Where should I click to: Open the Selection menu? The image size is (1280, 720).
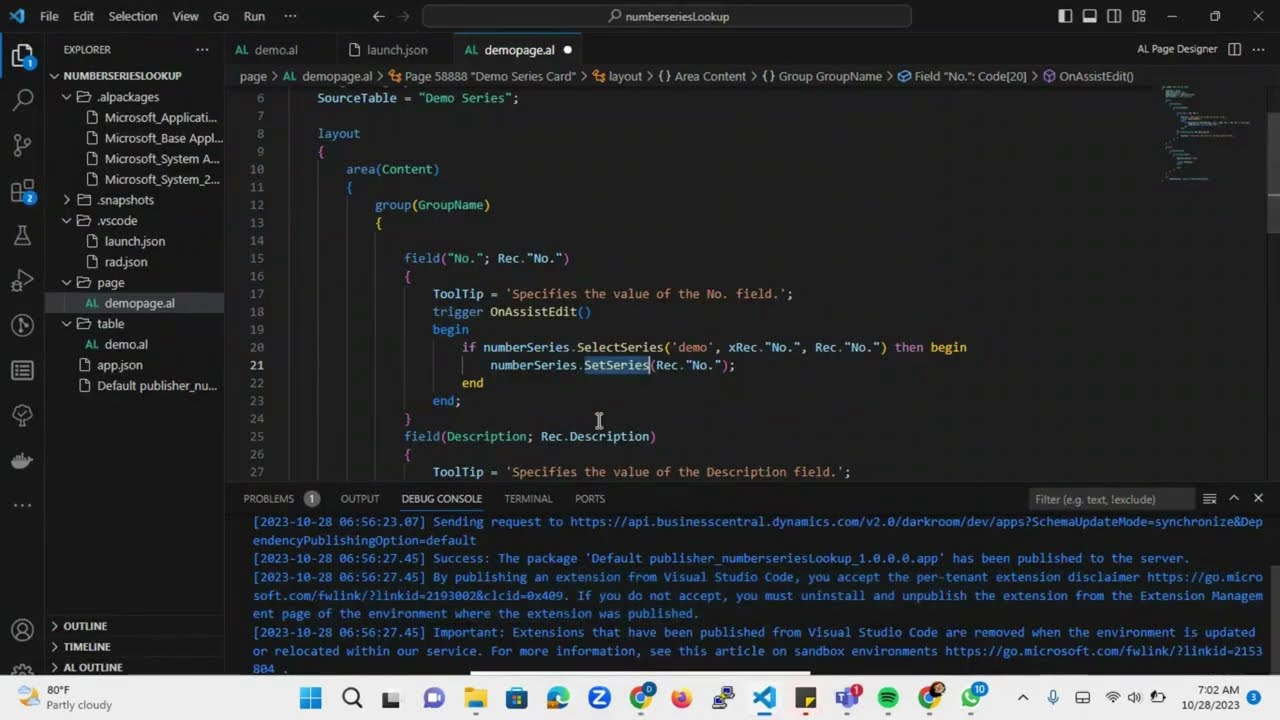[133, 16]
